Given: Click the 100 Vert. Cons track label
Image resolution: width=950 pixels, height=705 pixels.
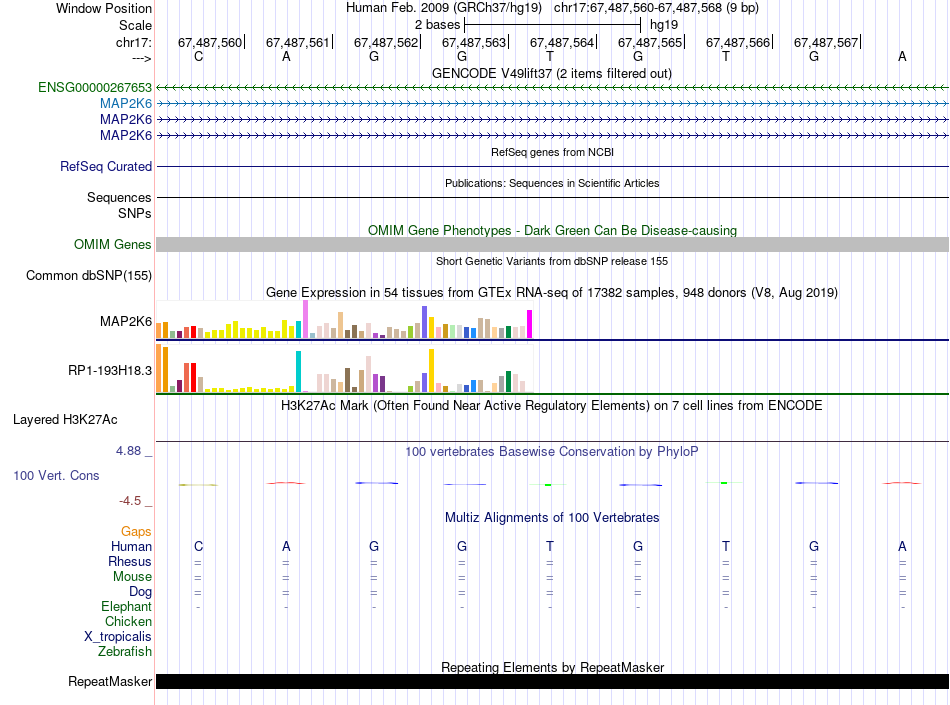Looking at the screenshot, I should [x=56, y=475].
